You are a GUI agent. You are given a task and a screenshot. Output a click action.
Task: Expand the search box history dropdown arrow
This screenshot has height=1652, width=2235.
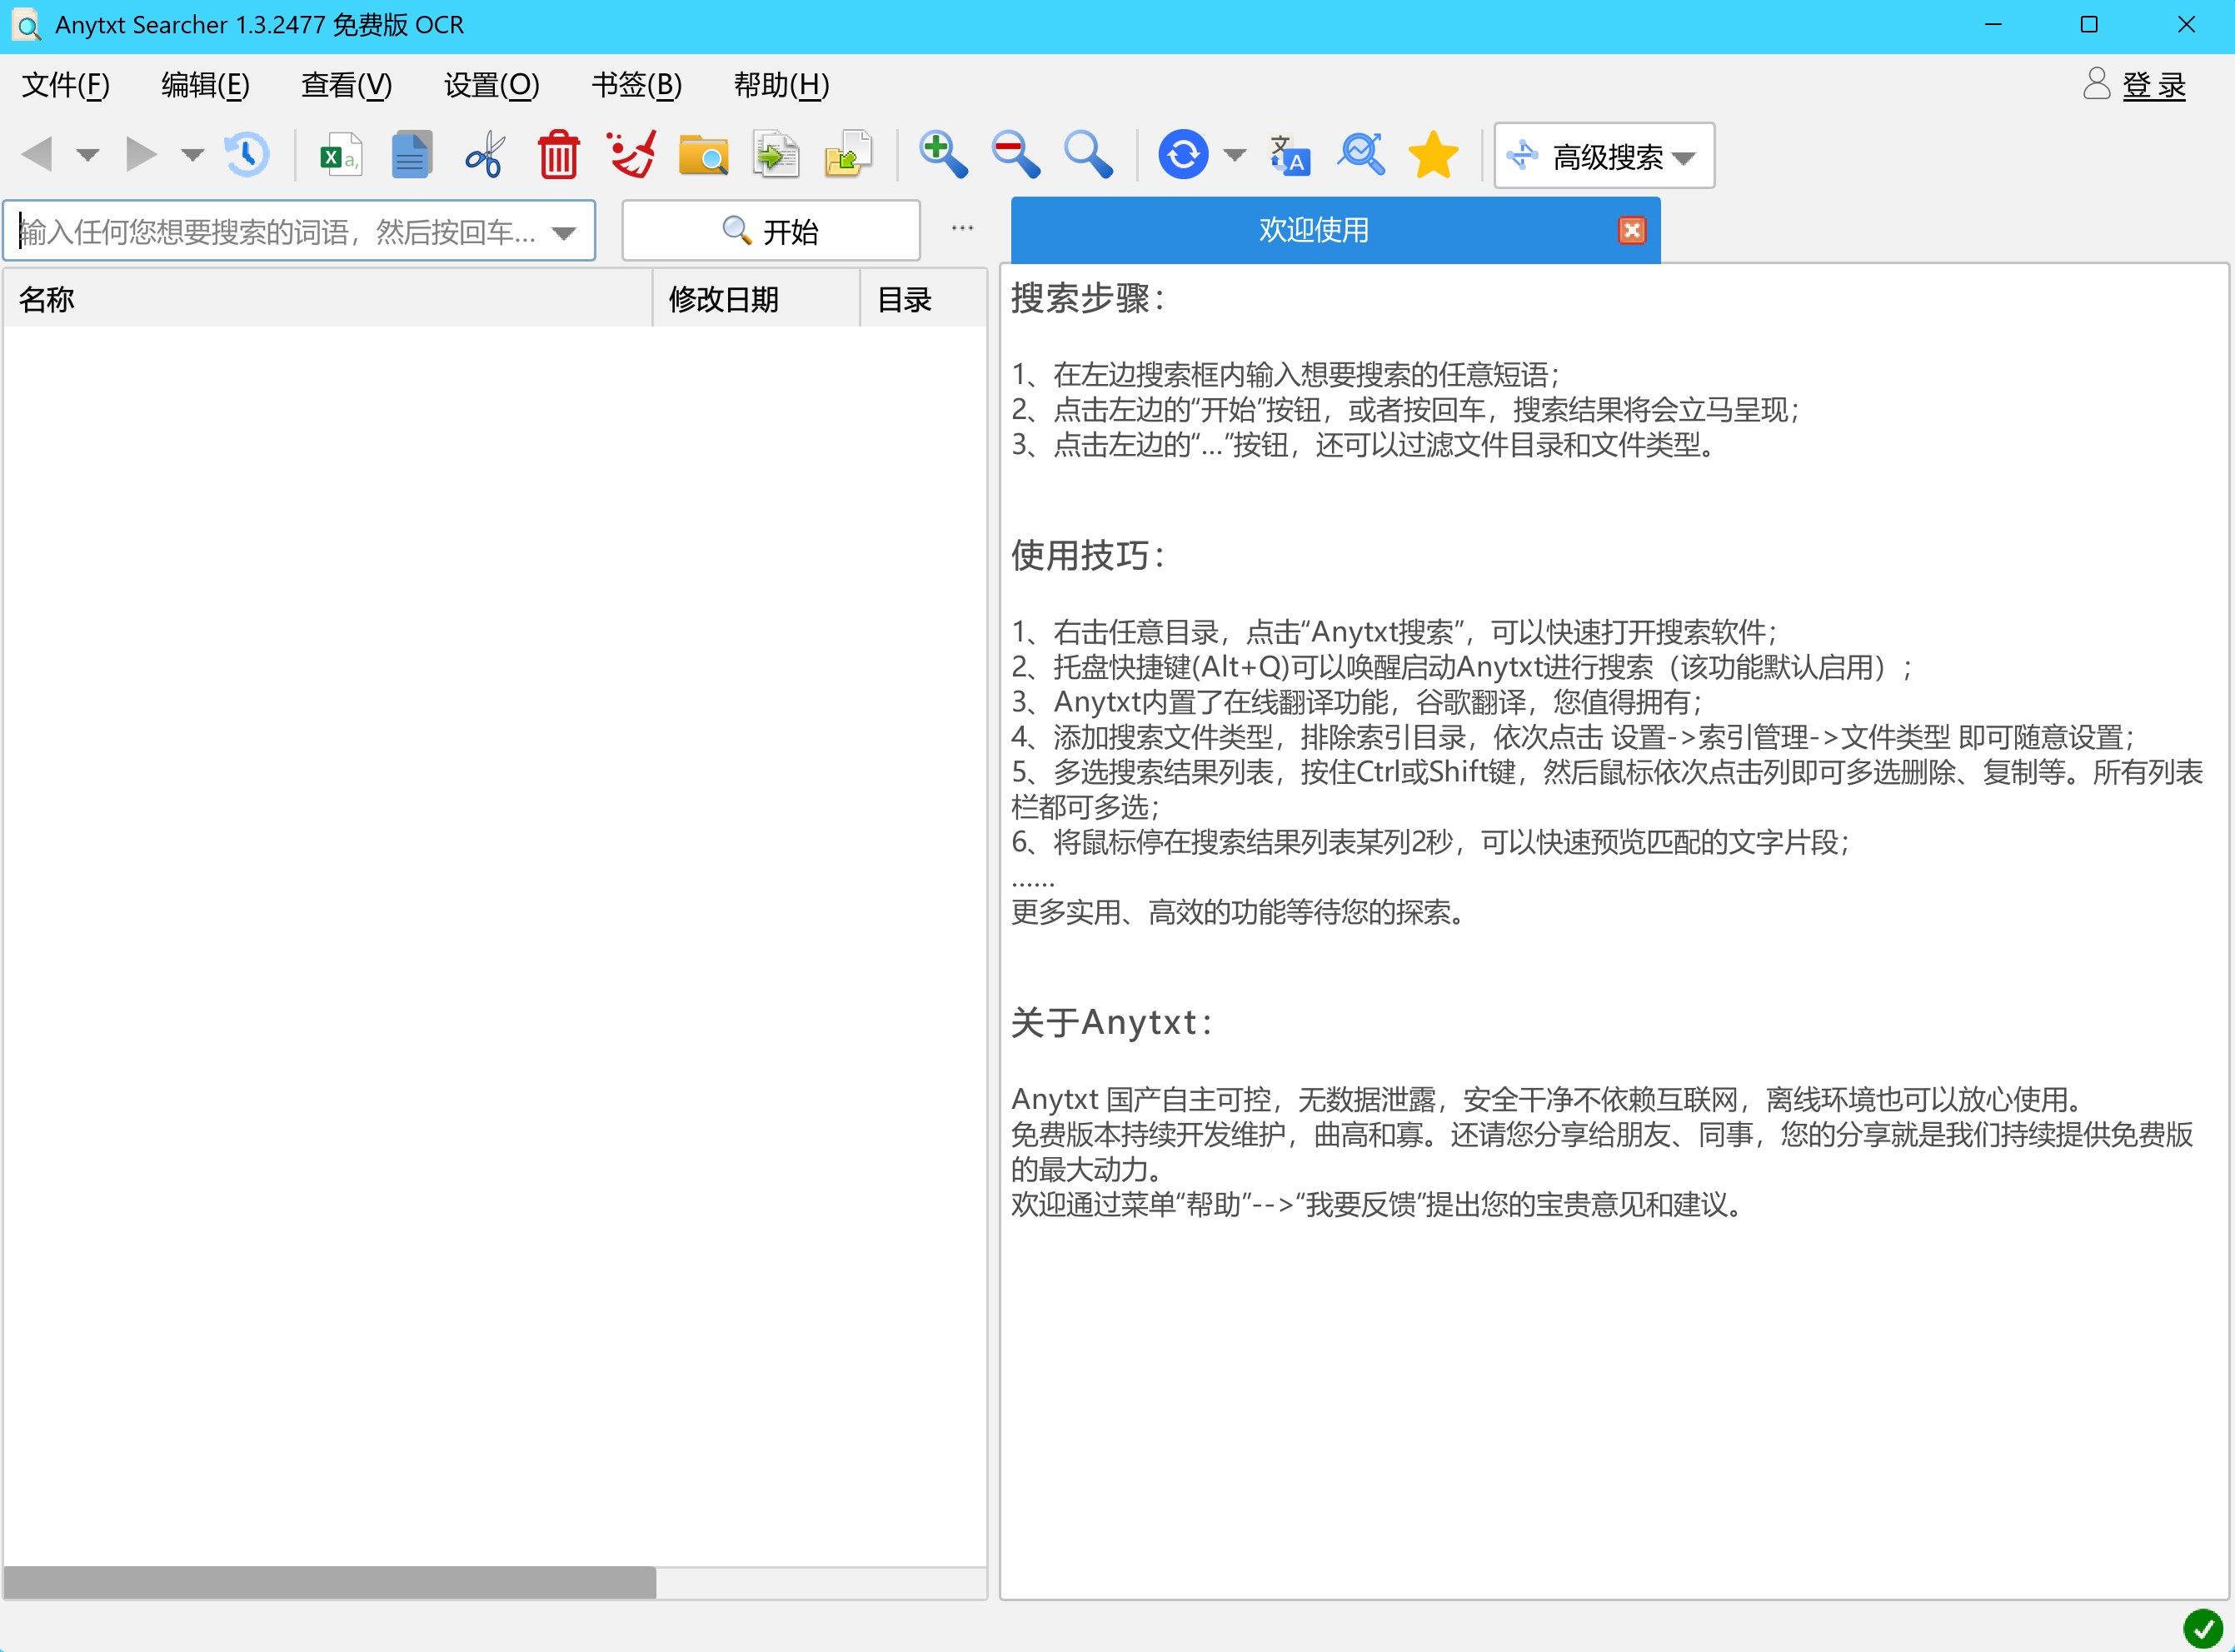pyautogui.click(x=564, y=233)
